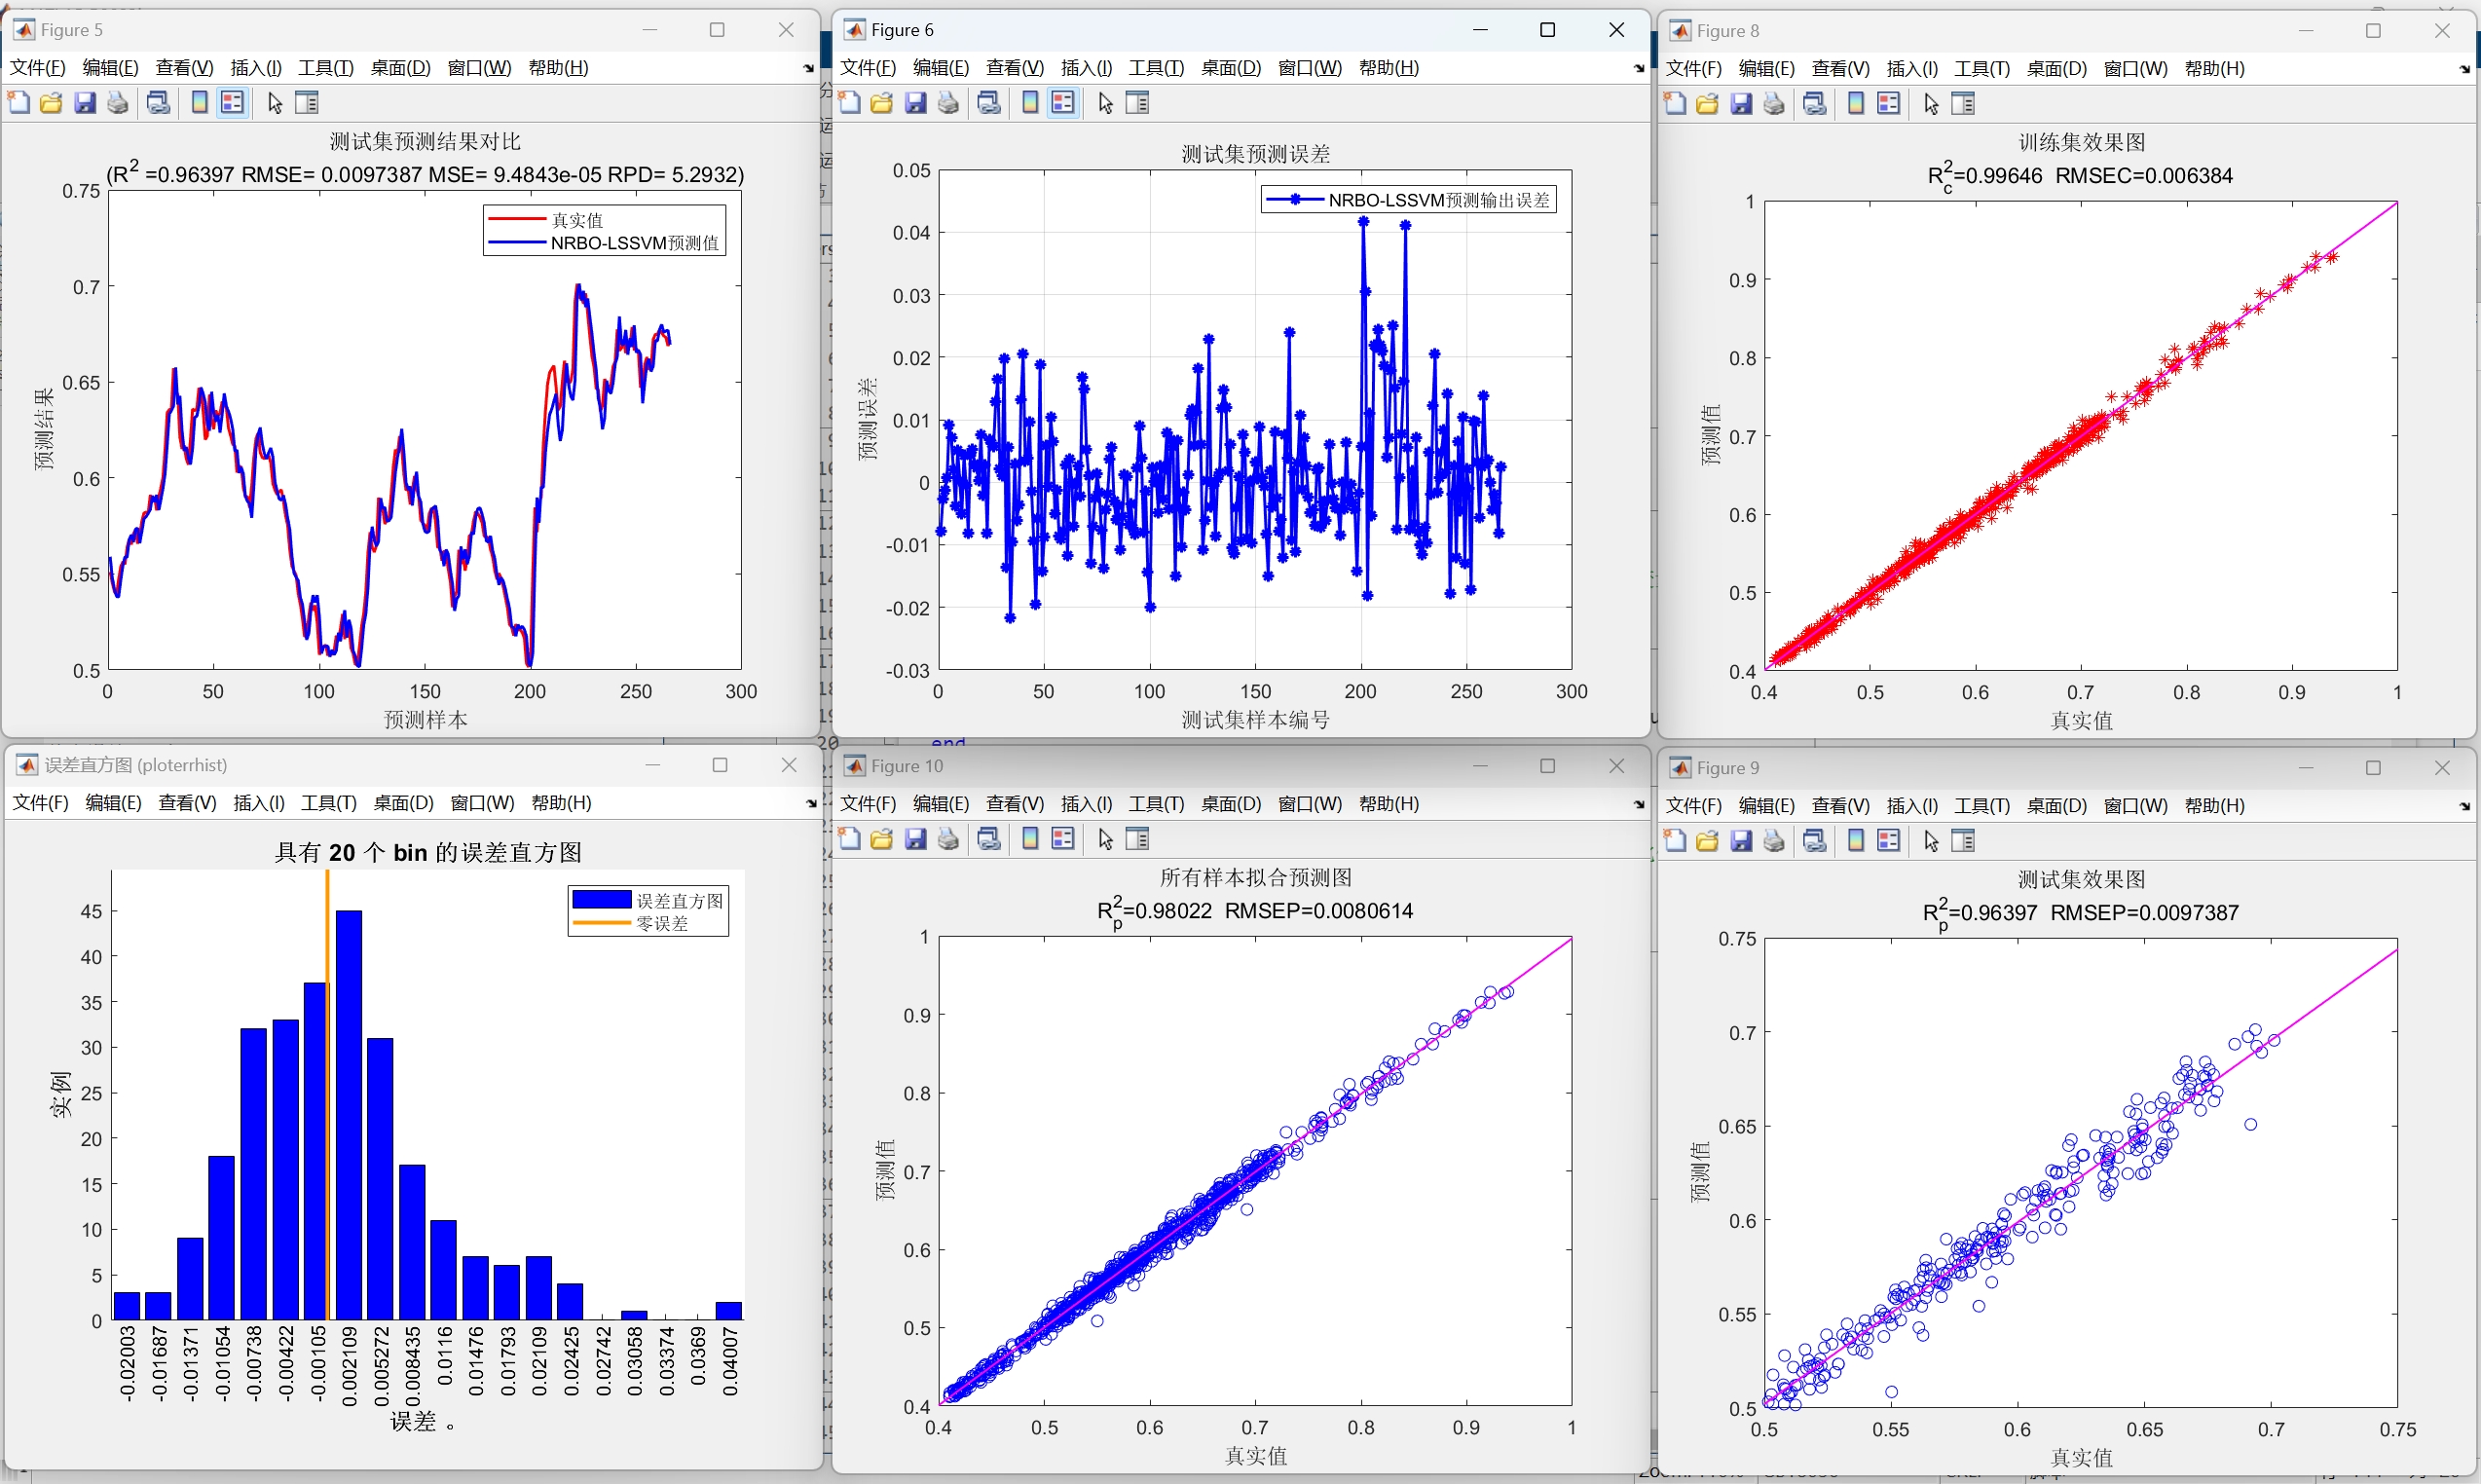Open 文件(F) menu in Figure 5
The height and width of the screenshot is (1484, 2481).
37,68
